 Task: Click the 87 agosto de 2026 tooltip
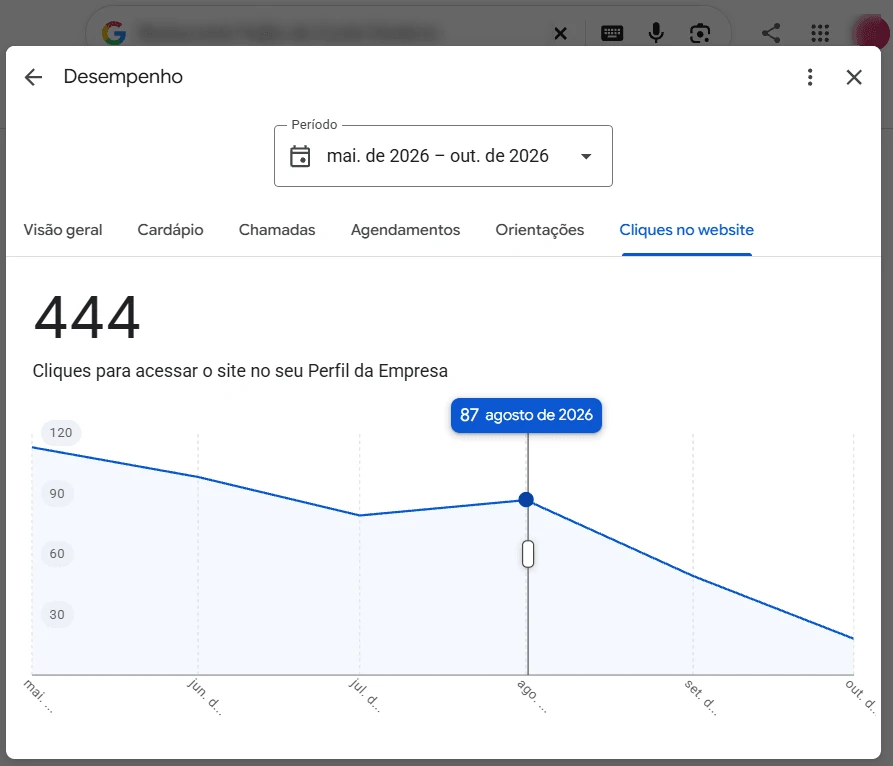click(526, 415)
